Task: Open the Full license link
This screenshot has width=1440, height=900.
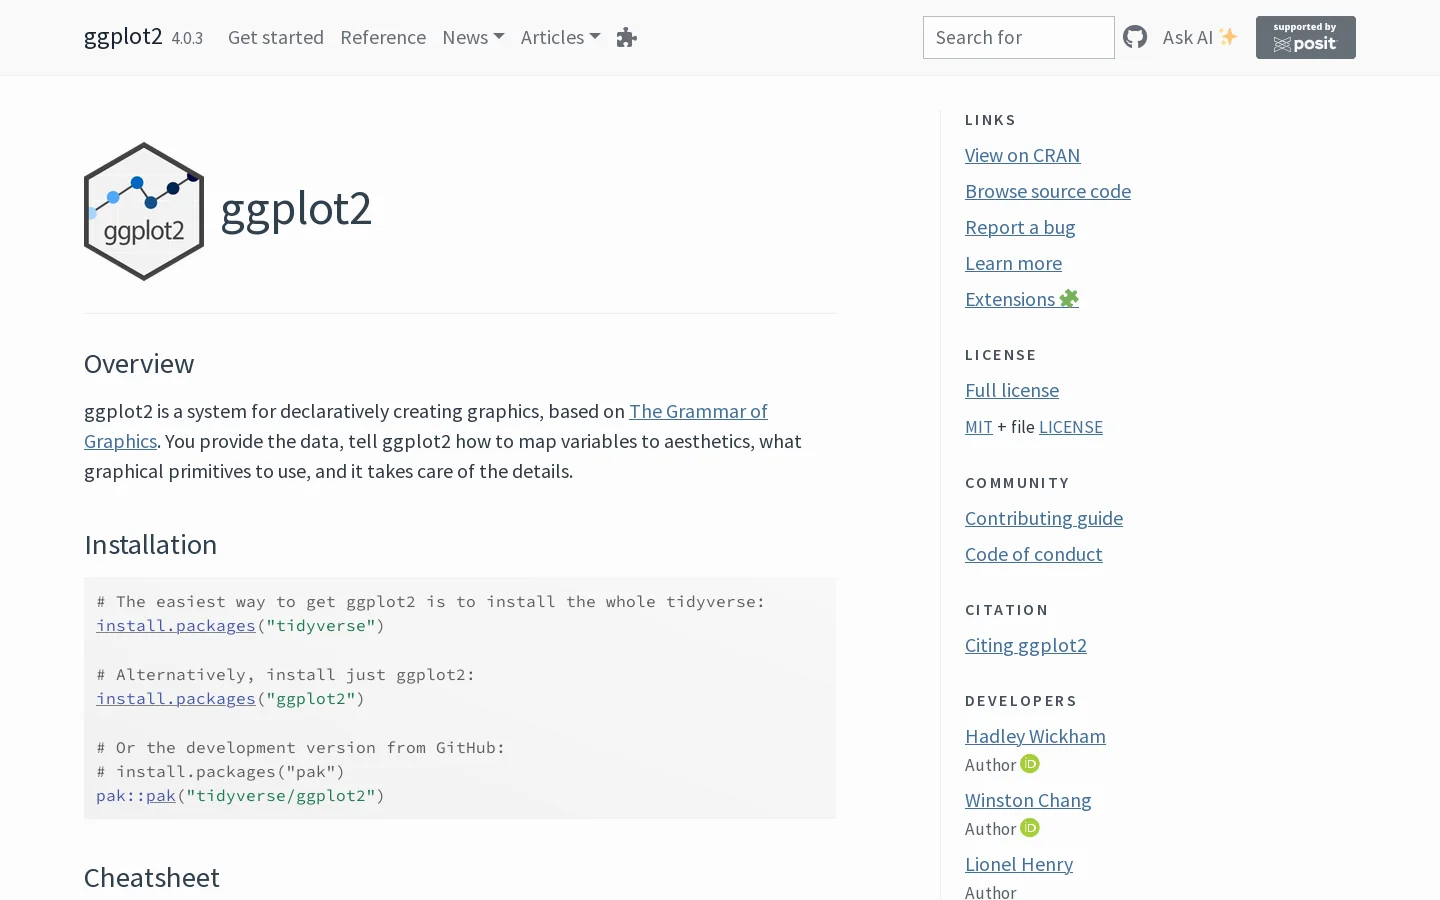Action: (1012, 390)
